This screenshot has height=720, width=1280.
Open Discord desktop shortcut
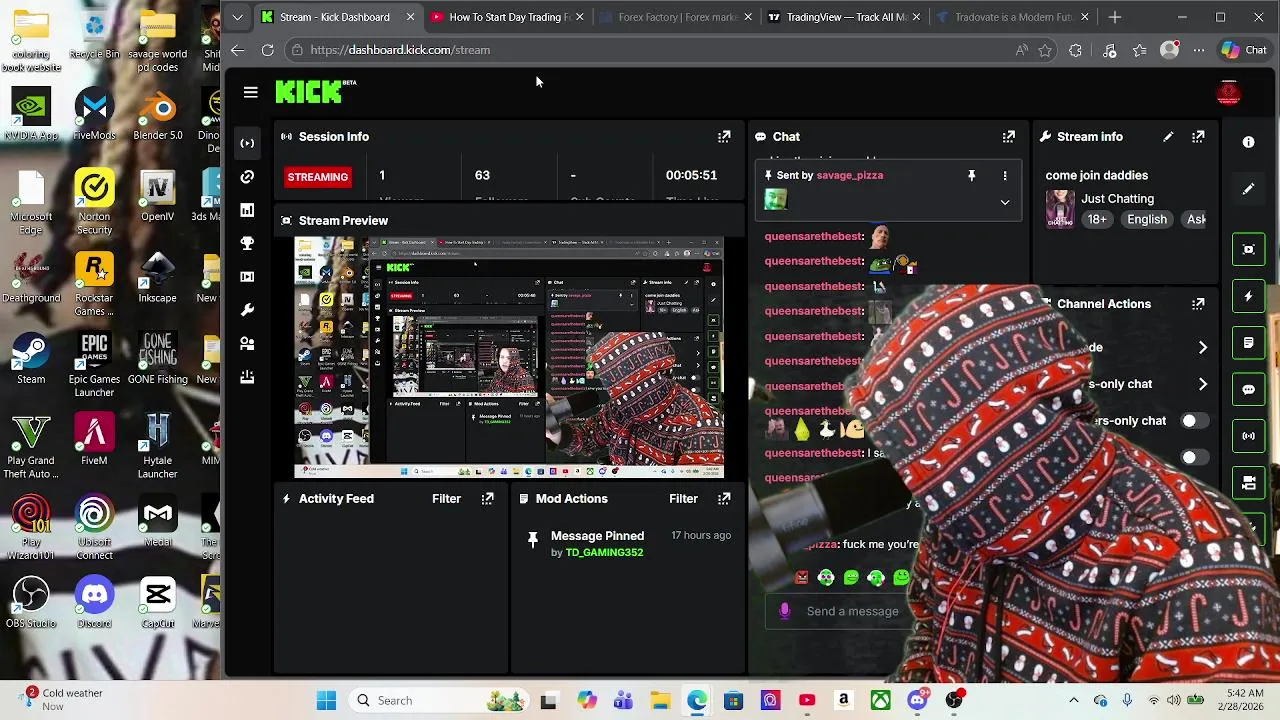[x=94, y=604]
